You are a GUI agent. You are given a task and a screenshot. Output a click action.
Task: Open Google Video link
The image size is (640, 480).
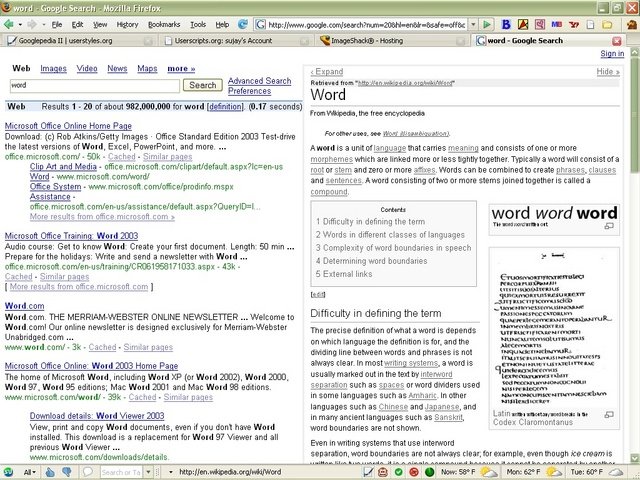coord(87,69)
